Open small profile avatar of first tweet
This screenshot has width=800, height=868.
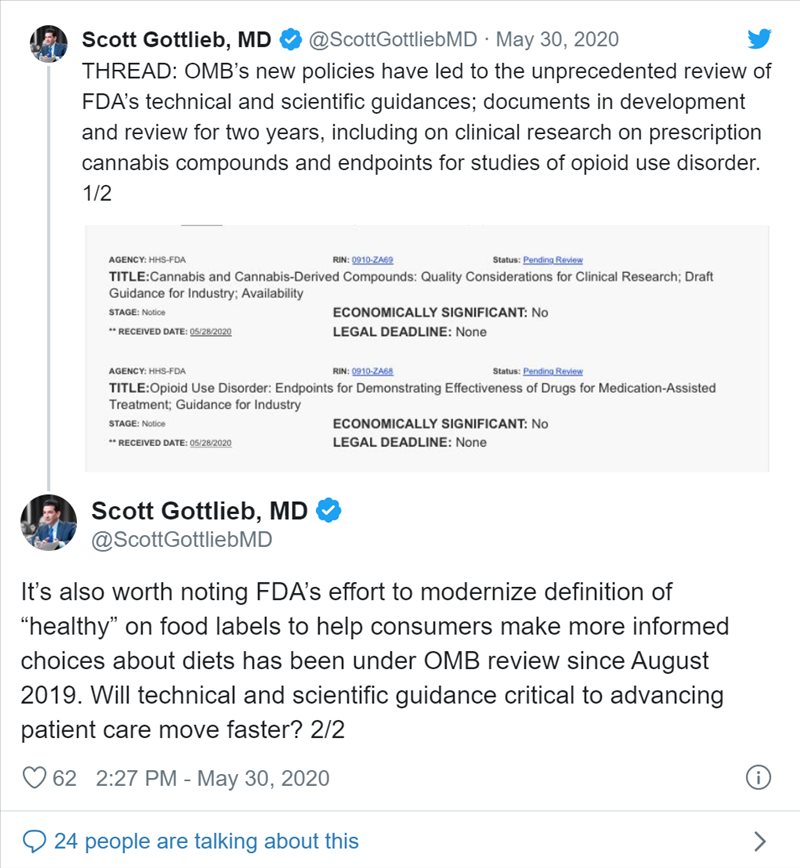tap(49, 43)
